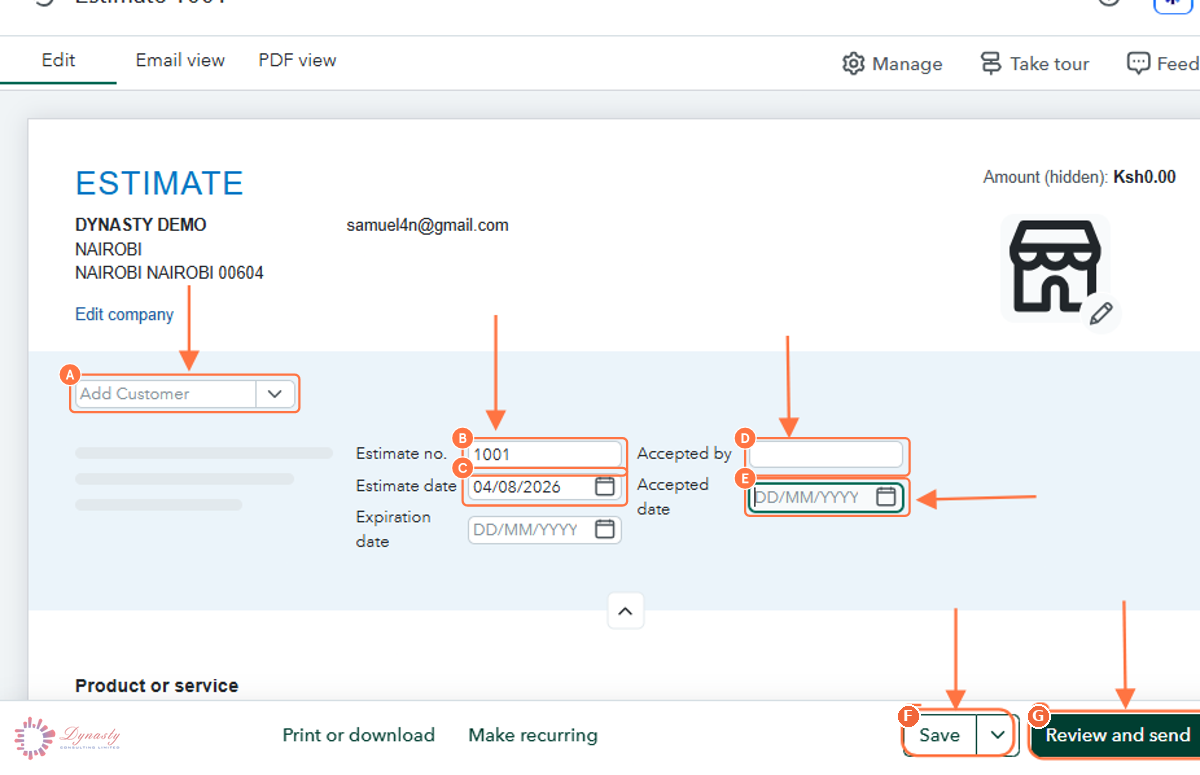Open the Save options dropdown arrow
This screenshot has width=1200, height=775.
point(997,735)
